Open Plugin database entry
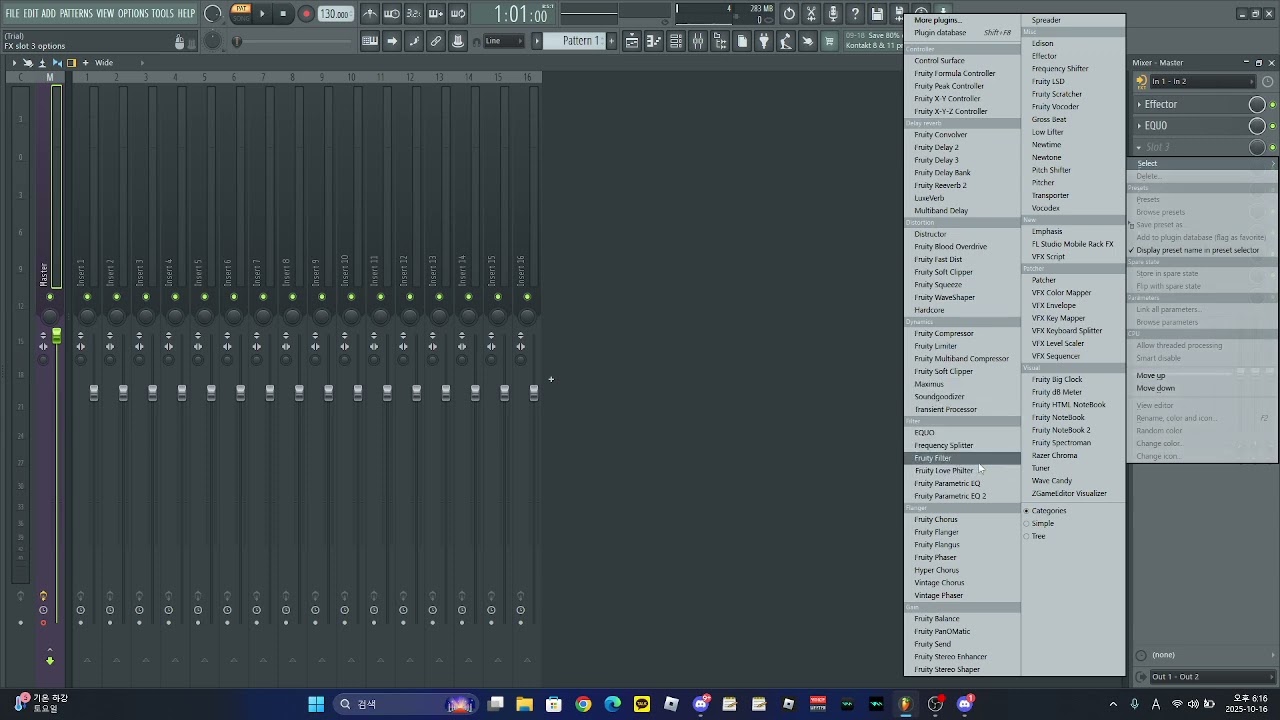Viewport: 1280px width, 720px height. [962, 33]
